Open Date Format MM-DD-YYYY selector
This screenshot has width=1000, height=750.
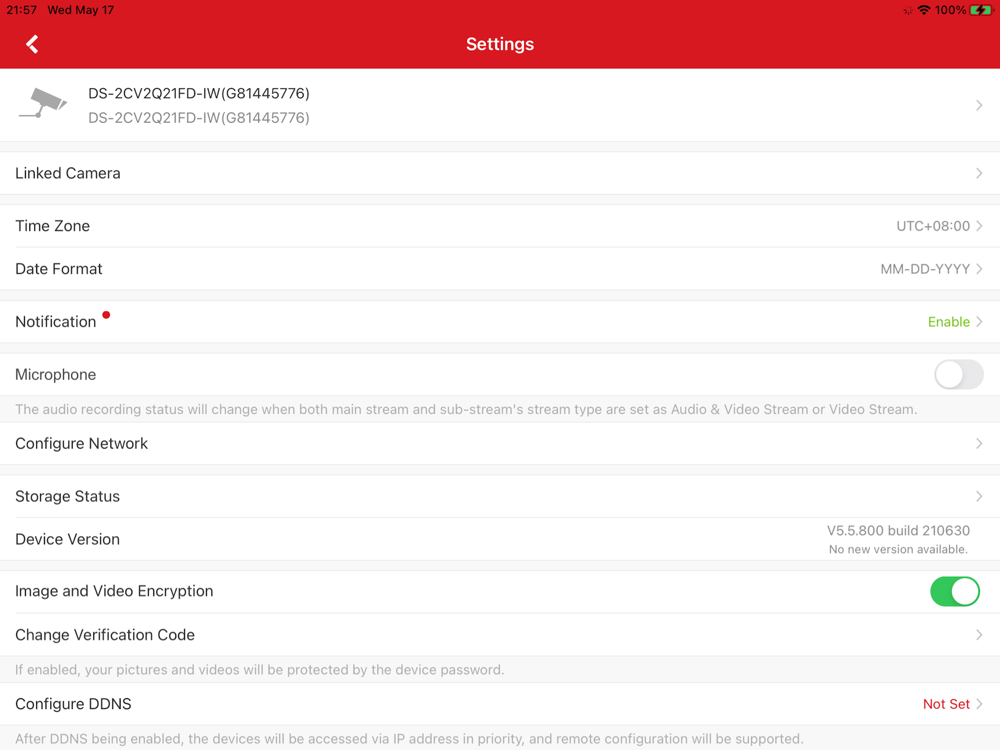tap(931, 269)
